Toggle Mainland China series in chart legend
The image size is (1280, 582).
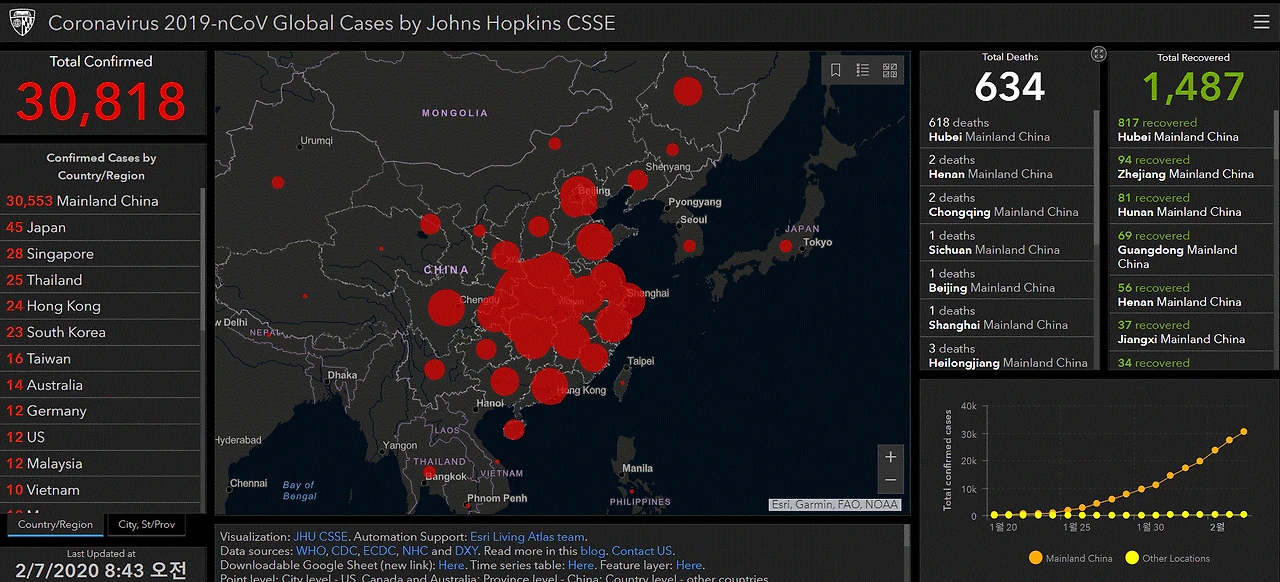[1070, 558]
